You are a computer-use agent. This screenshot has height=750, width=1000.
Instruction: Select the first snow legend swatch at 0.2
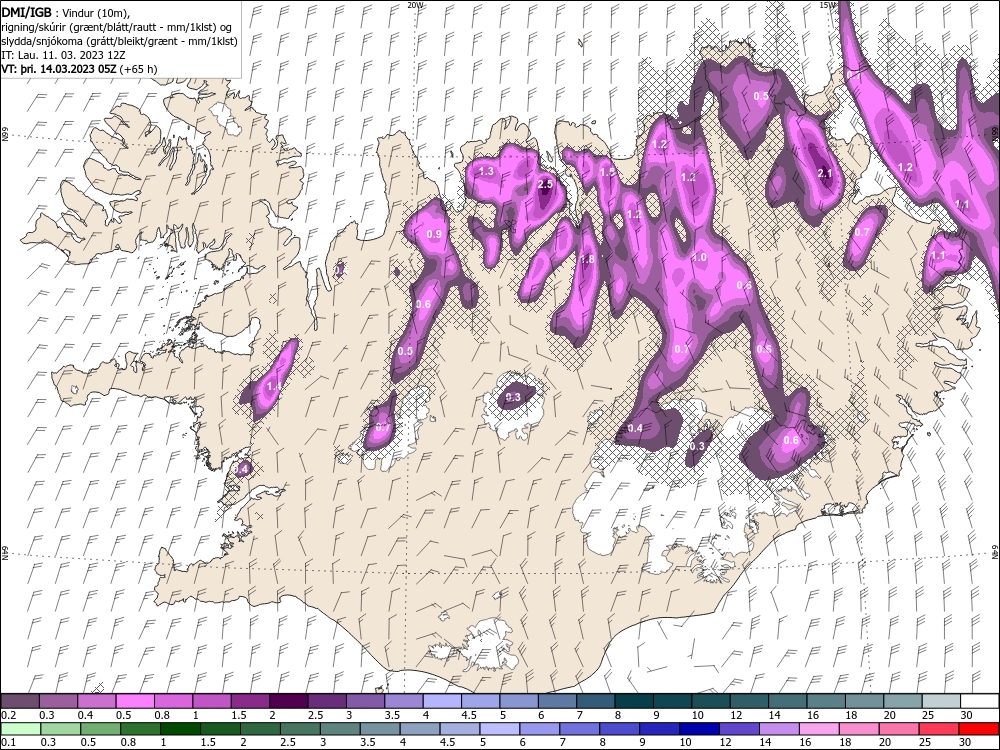click(20, 702)
